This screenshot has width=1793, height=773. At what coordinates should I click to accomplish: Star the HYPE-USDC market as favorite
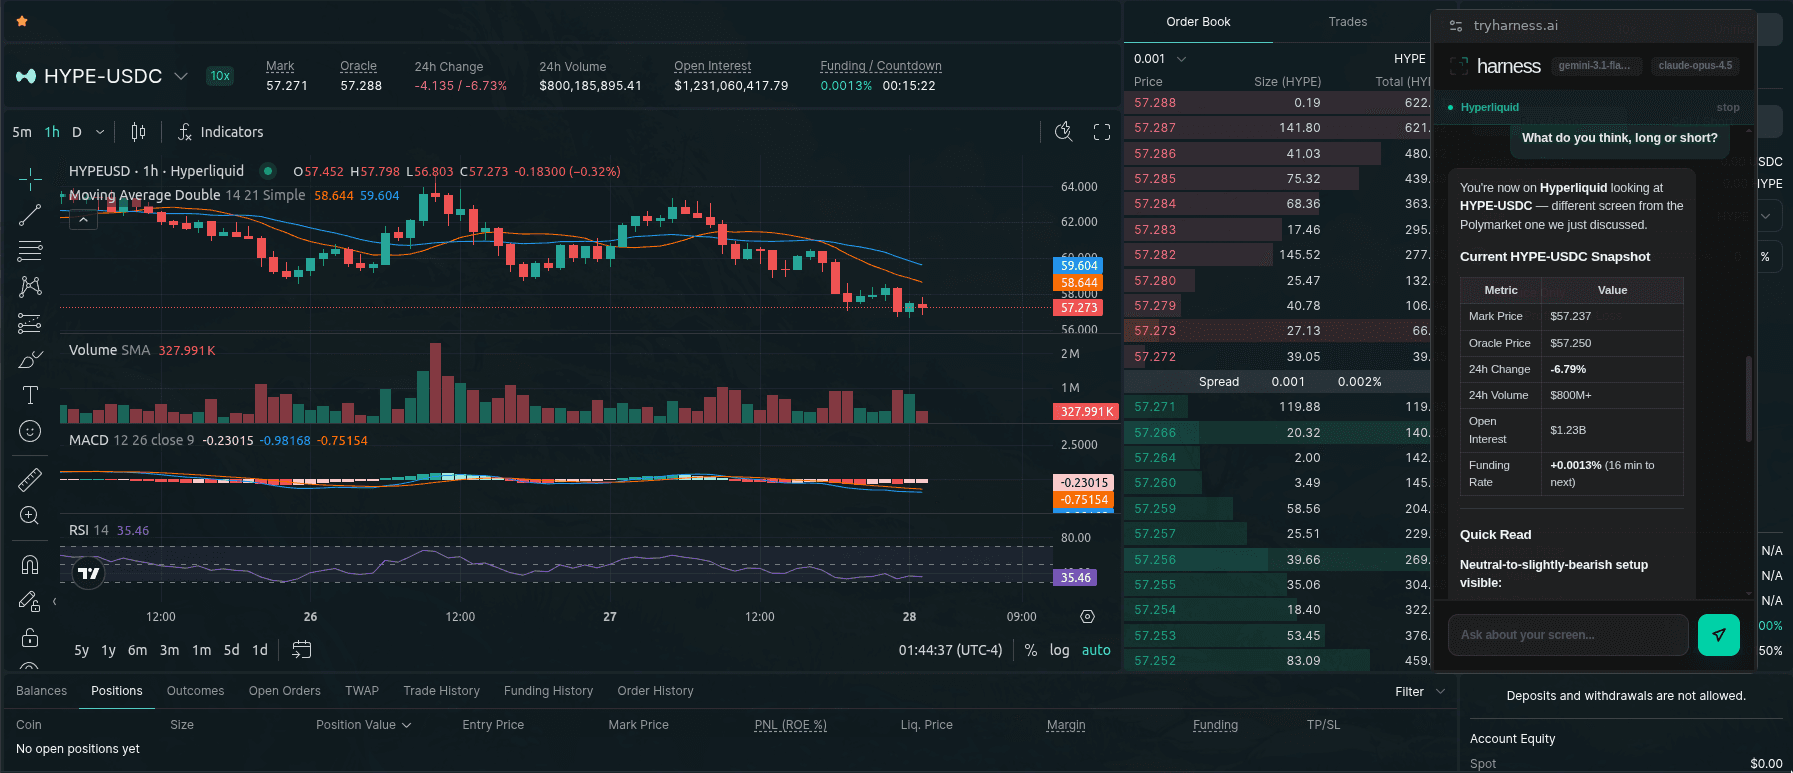pos(22,20)
